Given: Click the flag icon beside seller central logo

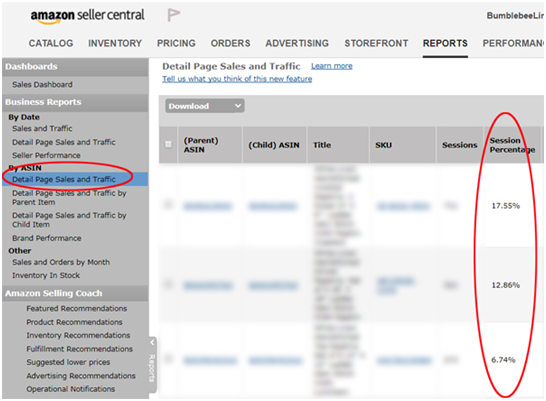Looking at the screenshot, I should coord(173,15).
